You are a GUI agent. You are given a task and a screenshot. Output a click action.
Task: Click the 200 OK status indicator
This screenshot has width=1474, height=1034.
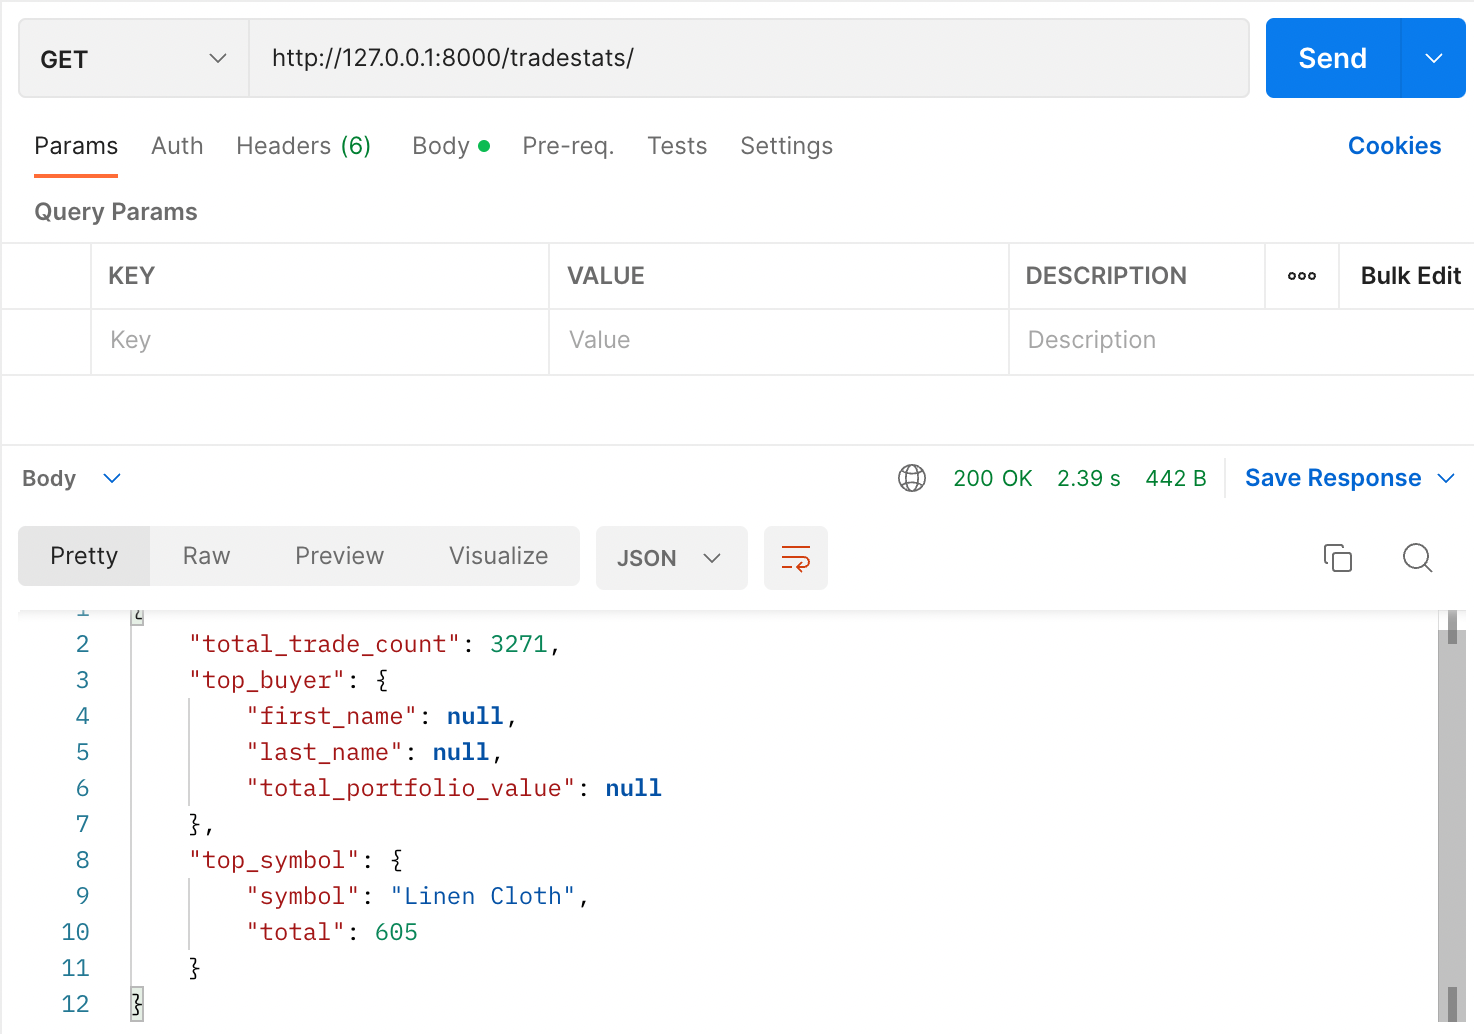click(x=992, y=478)
